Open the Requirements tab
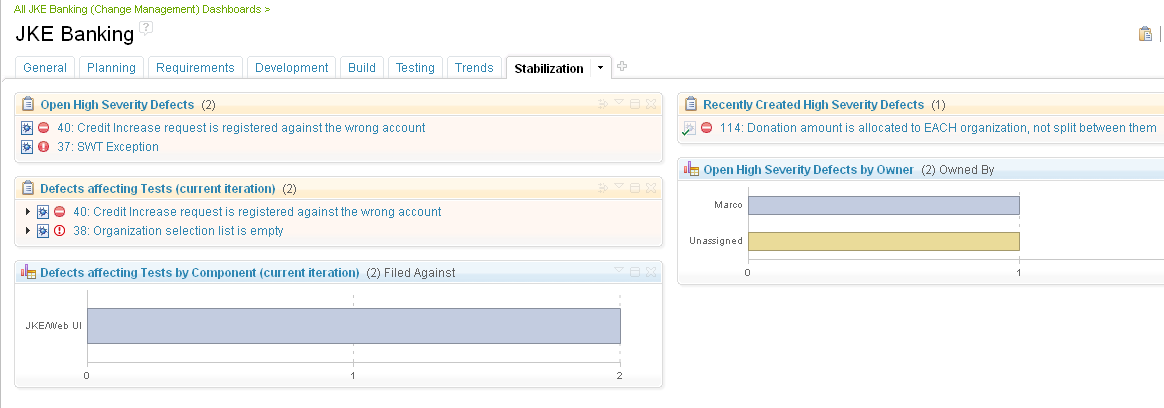This screenshot has width=1164, height=408. click(195, 68)
